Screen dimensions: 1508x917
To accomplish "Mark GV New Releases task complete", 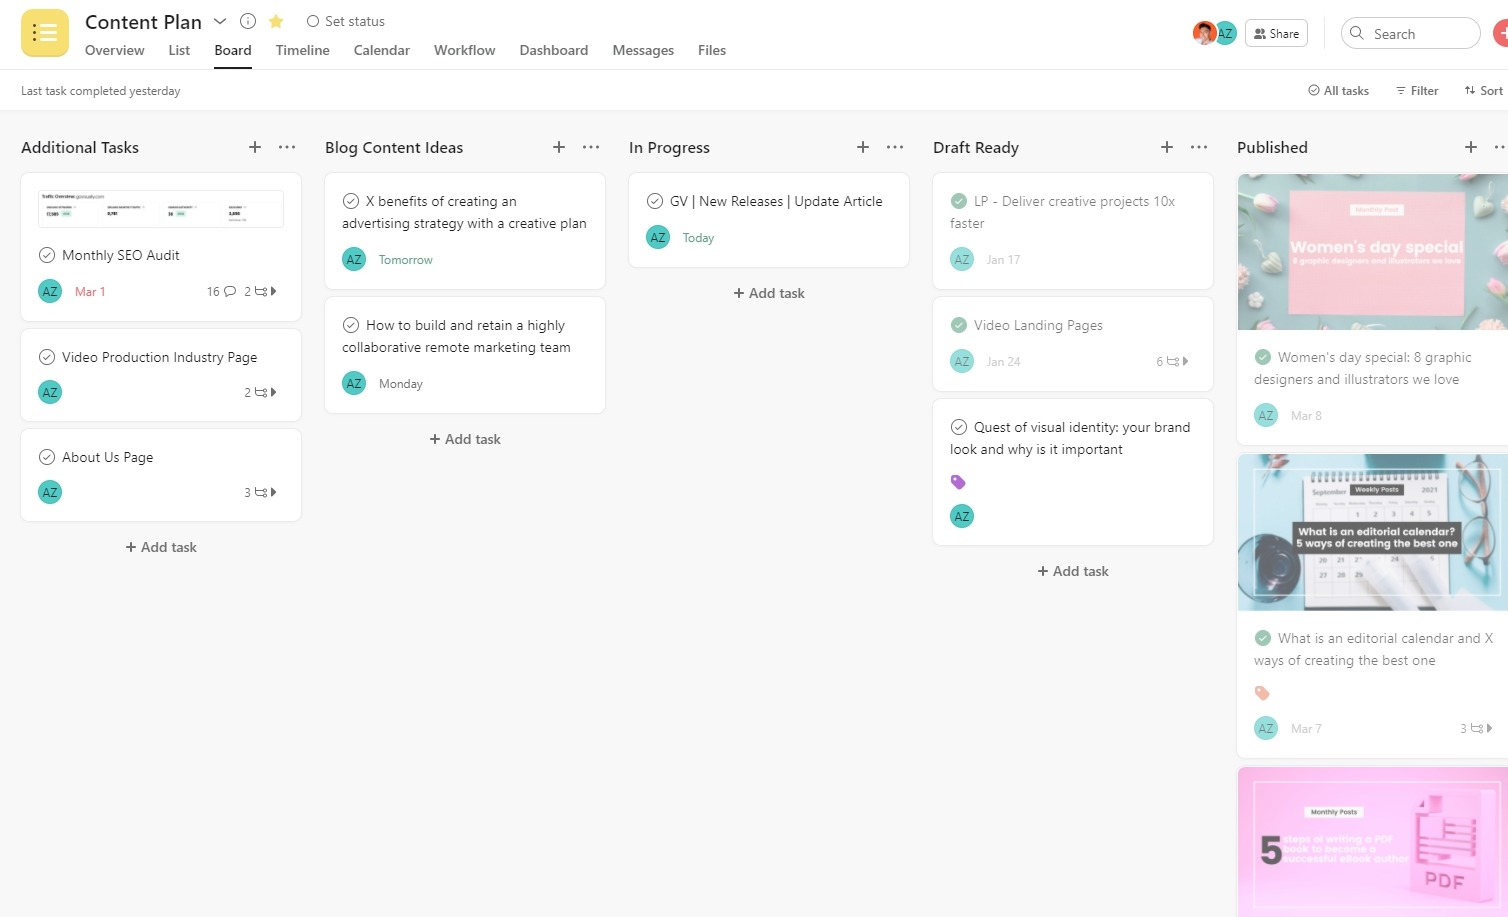I will 655,201.
